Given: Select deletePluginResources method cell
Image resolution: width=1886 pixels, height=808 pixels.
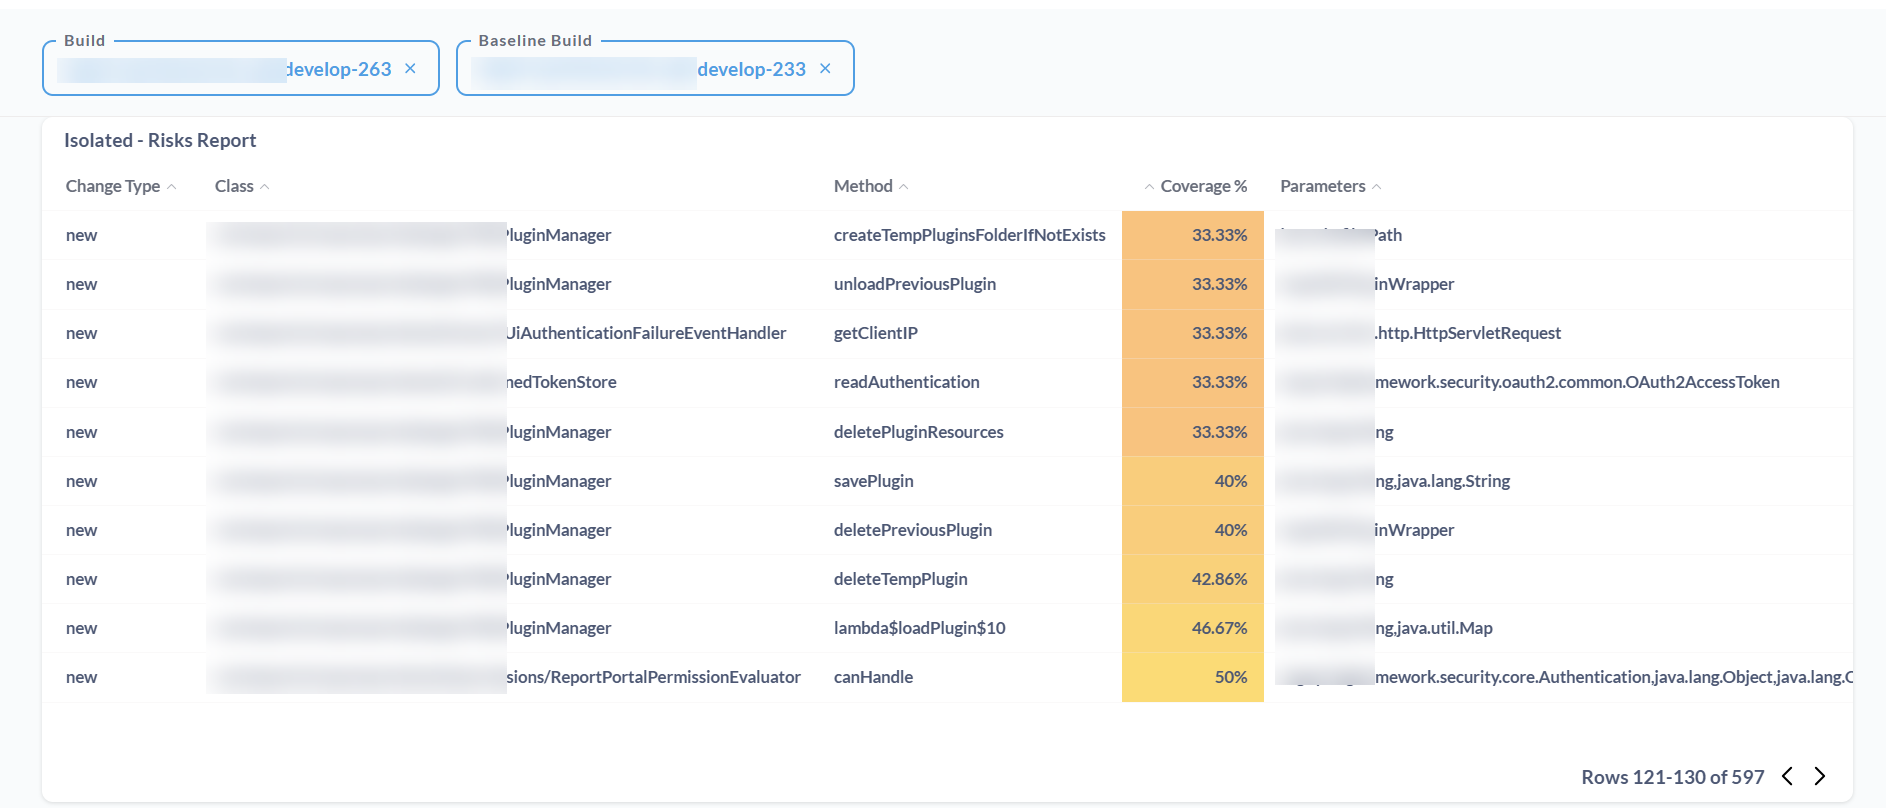Looking at the screenshot, I should click(919, 432).
